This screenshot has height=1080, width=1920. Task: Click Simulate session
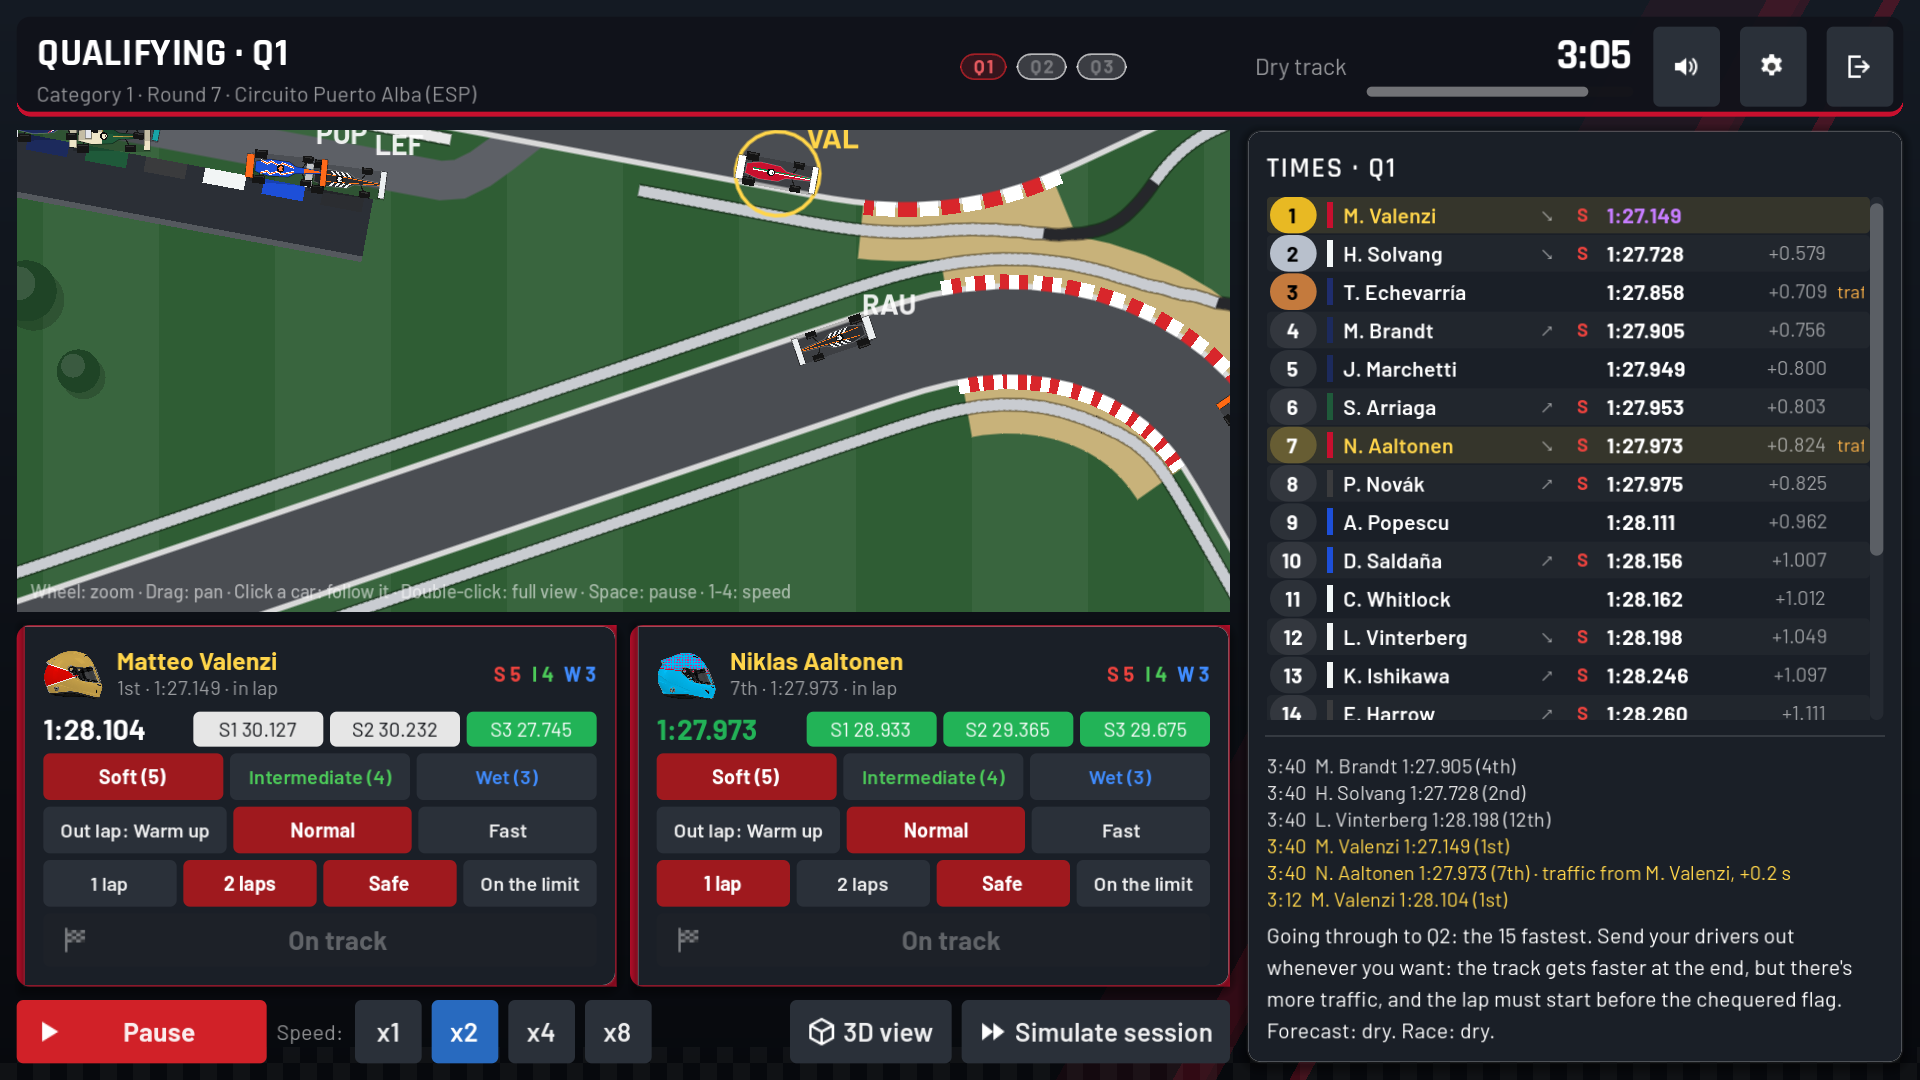coord(1096,1032)
